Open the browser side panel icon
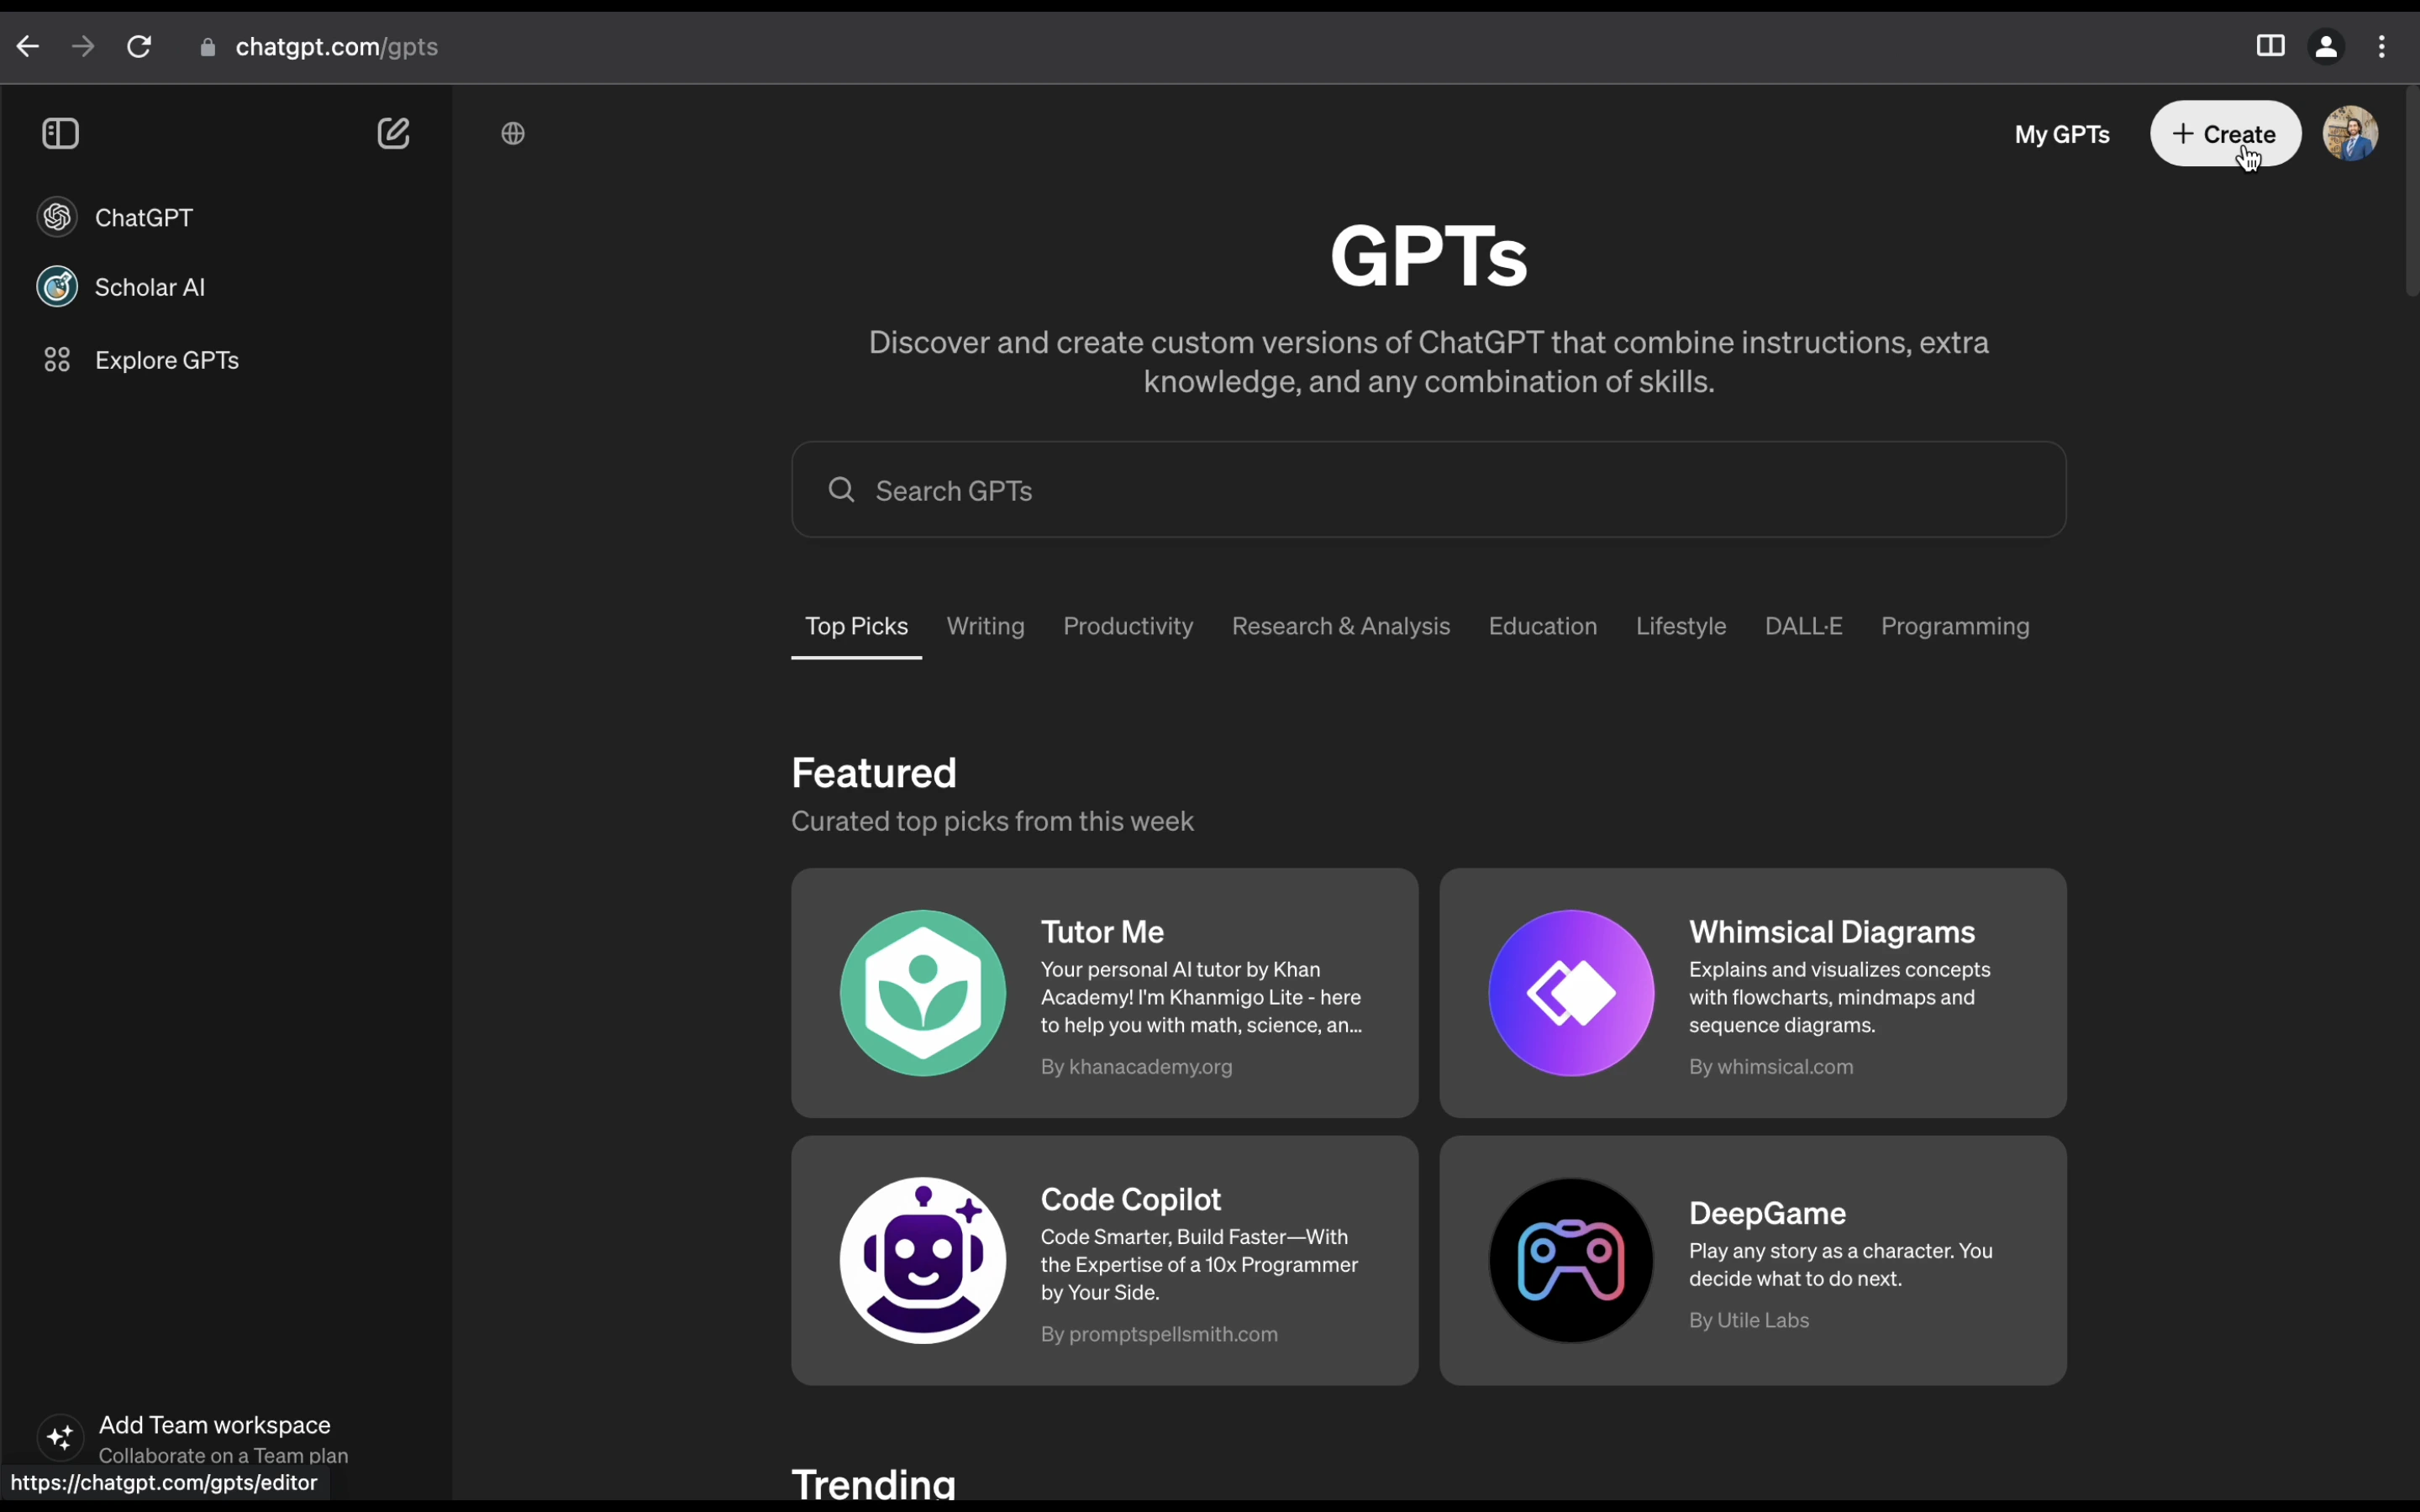This screenshot has width=2420, height=1512. [2270, 46]
